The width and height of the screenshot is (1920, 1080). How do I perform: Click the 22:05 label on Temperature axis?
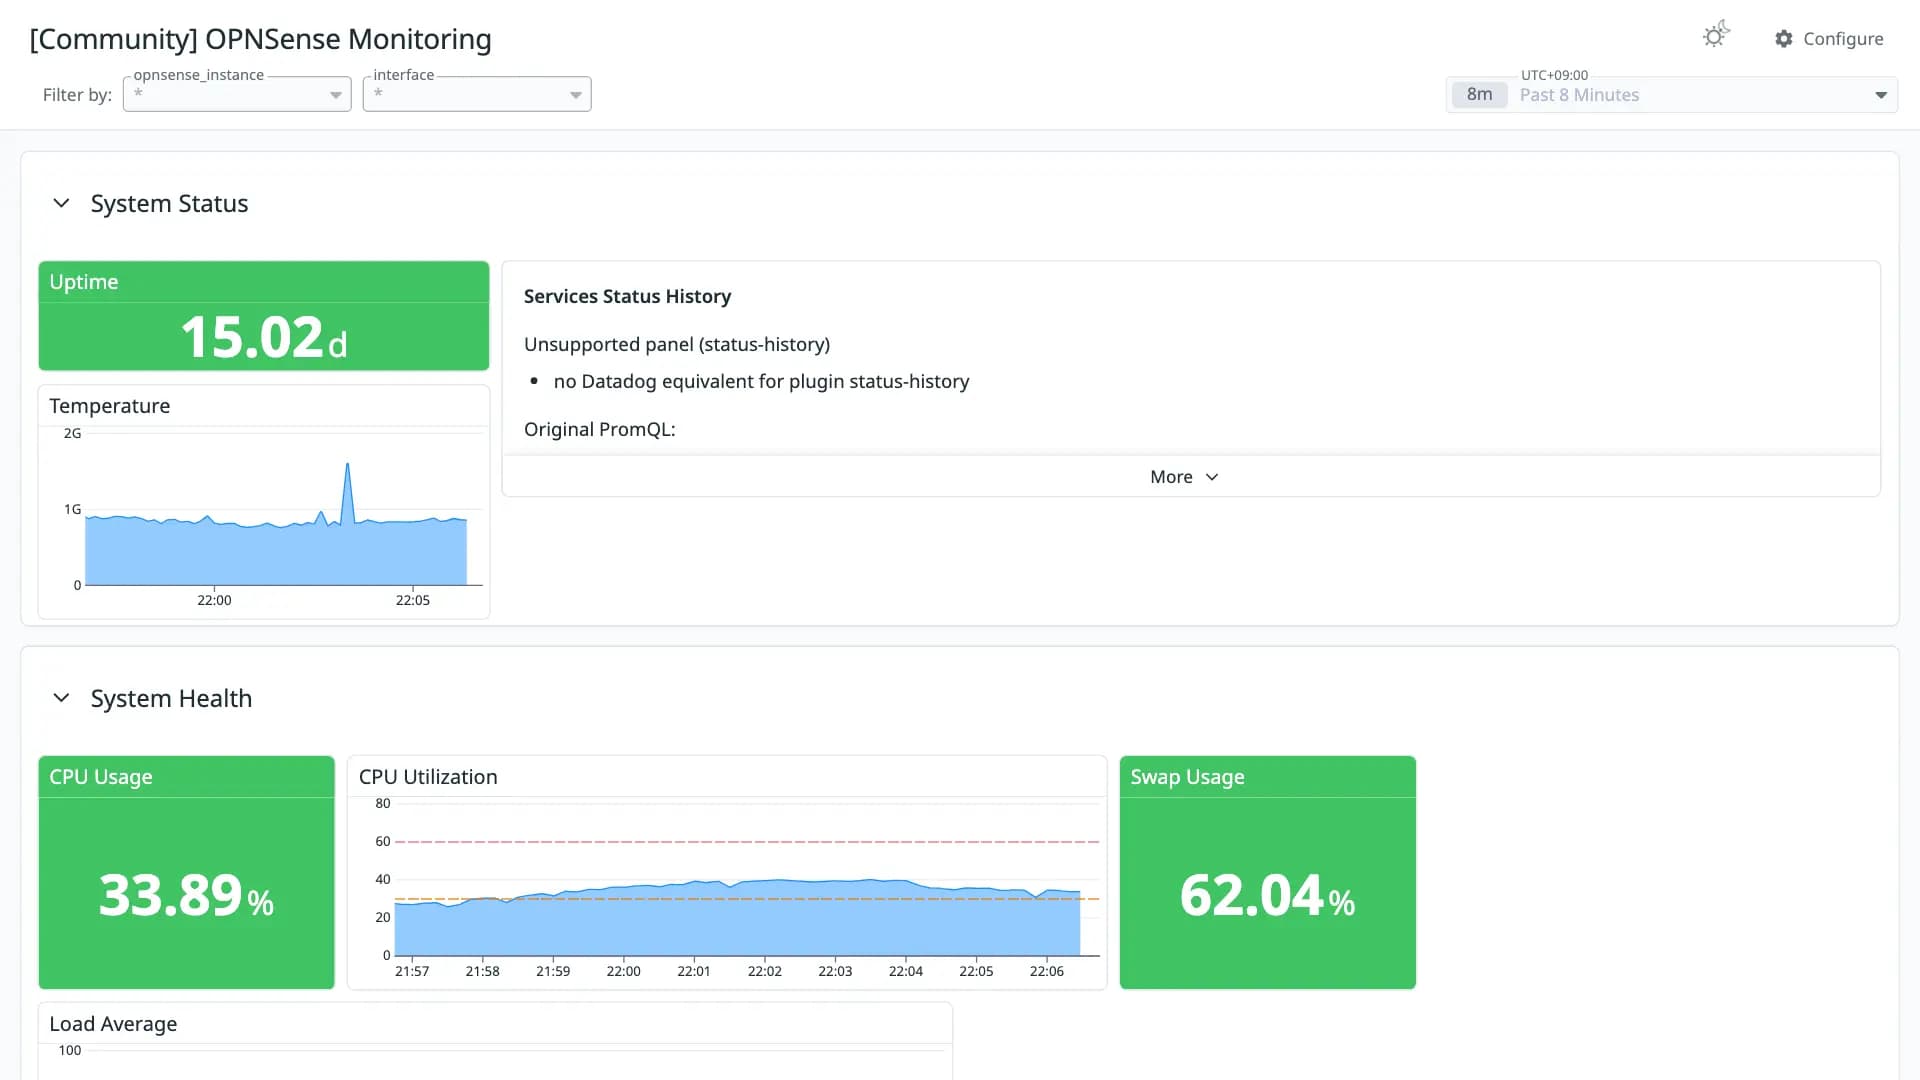point(413,600)
